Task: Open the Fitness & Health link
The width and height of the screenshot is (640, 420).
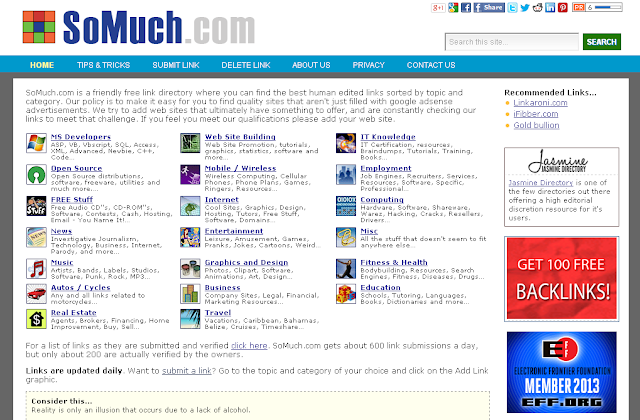Action: (394, 262)
